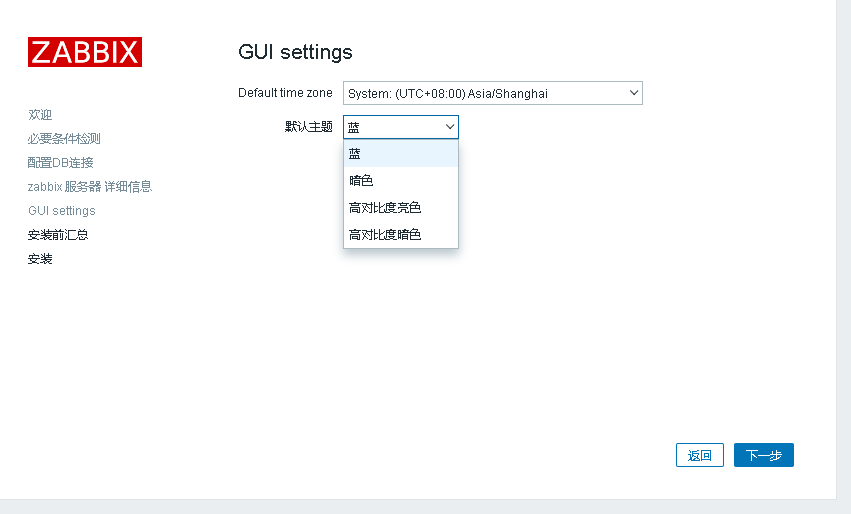Go to the 欢迎 step in sidebar

tap(40, 115)
